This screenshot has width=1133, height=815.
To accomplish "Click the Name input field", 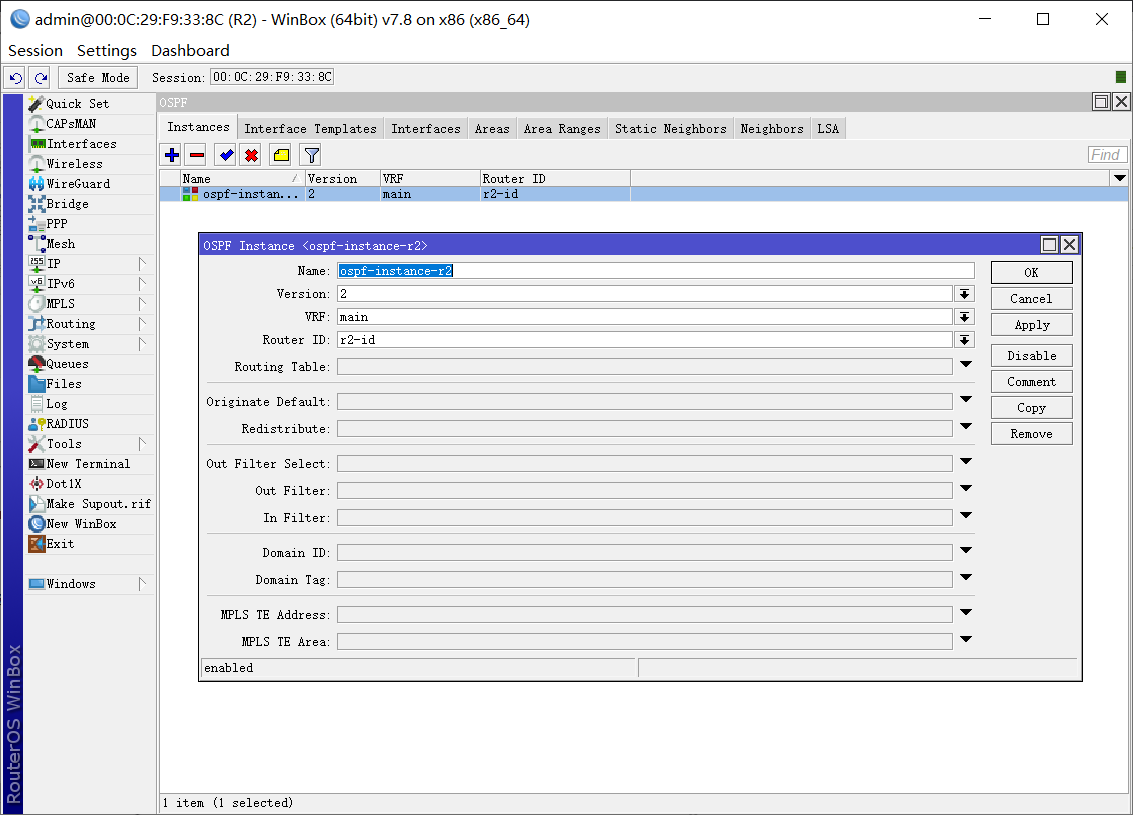I will coord(655,271).
